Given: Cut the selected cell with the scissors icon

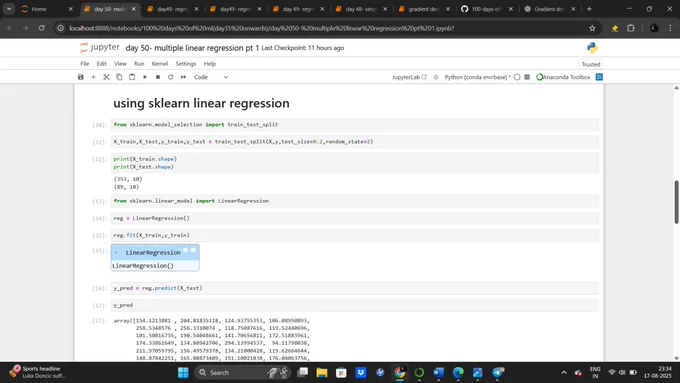Looking at the screenshot, I should 106,77.
